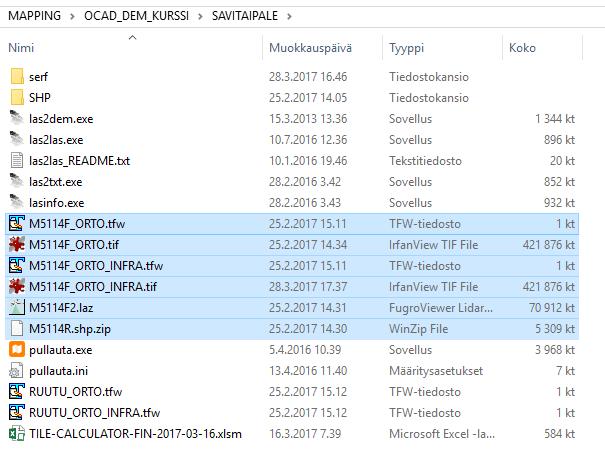Select the file name pullauta.ini
This screenshot has width=605, height=456.
tap(58, 371)
